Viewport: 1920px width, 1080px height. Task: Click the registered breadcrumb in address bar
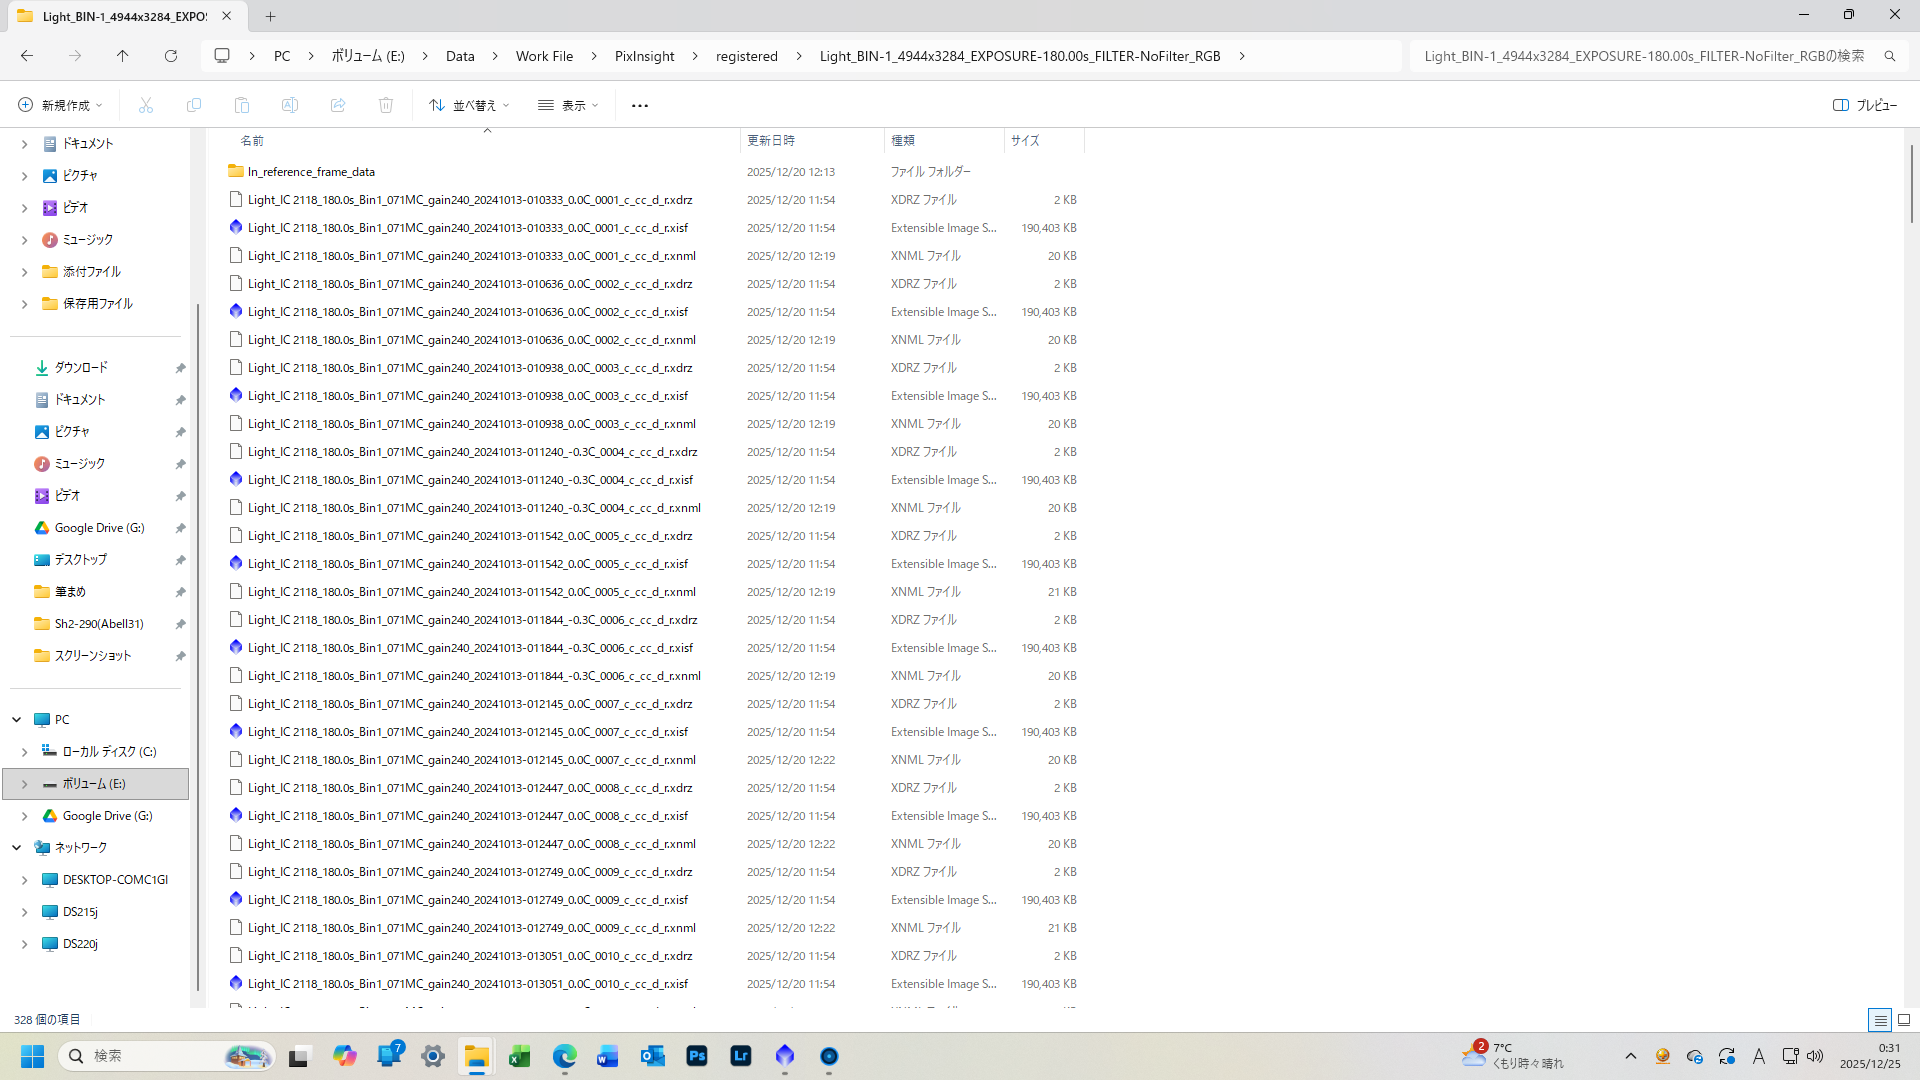pos(746,56)
